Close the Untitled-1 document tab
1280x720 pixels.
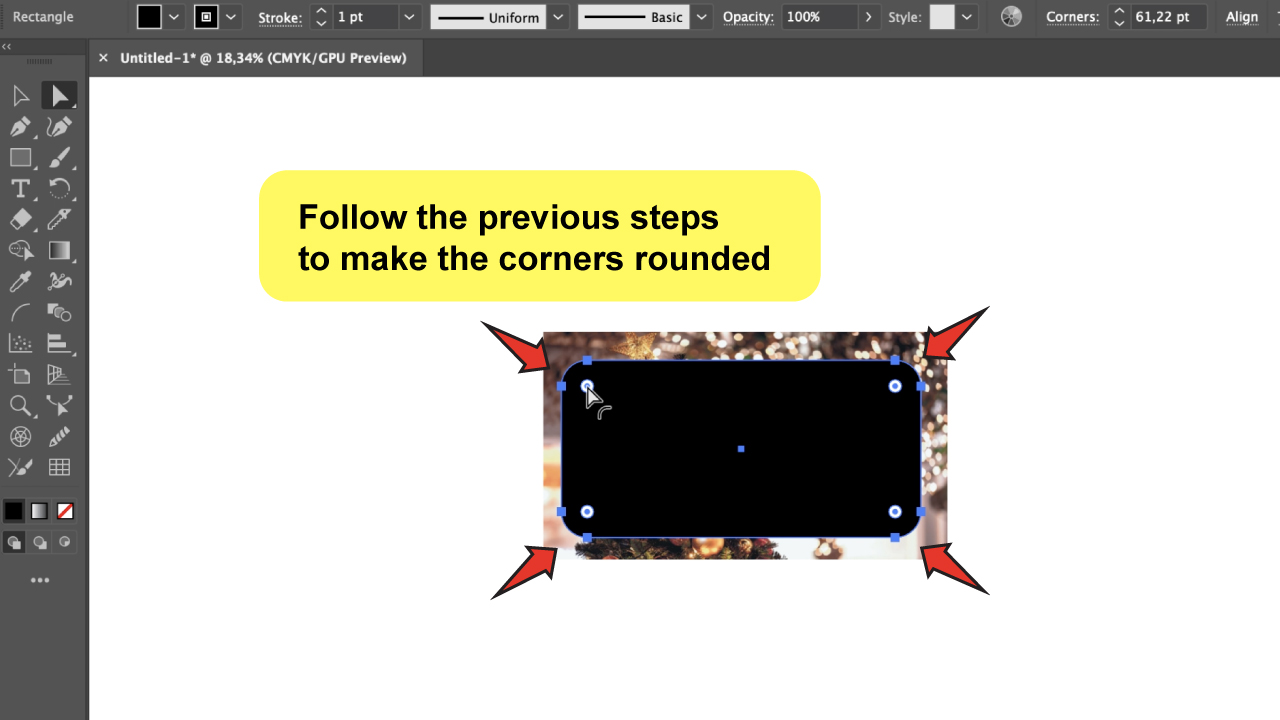click(x=103, y=58)
